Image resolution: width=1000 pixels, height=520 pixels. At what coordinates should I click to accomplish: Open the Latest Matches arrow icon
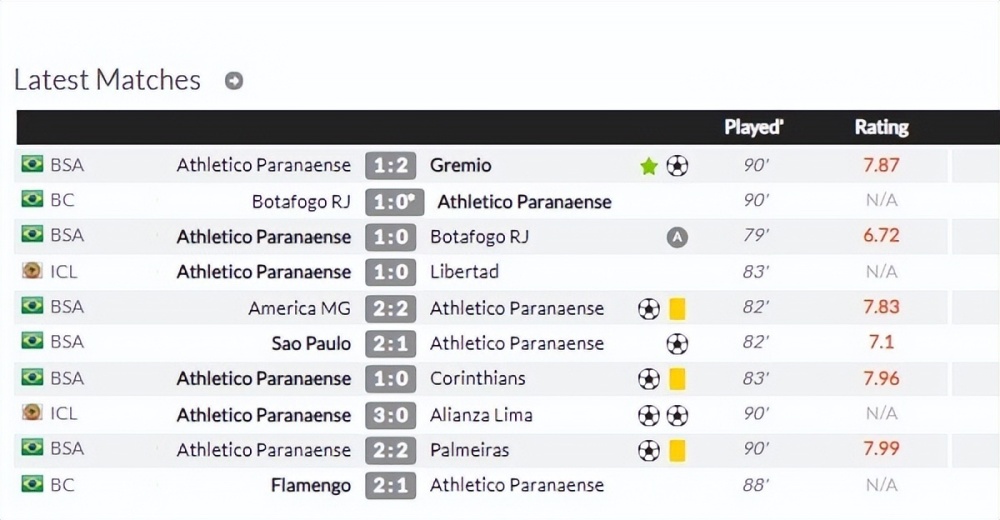click(x=234, y=81)
